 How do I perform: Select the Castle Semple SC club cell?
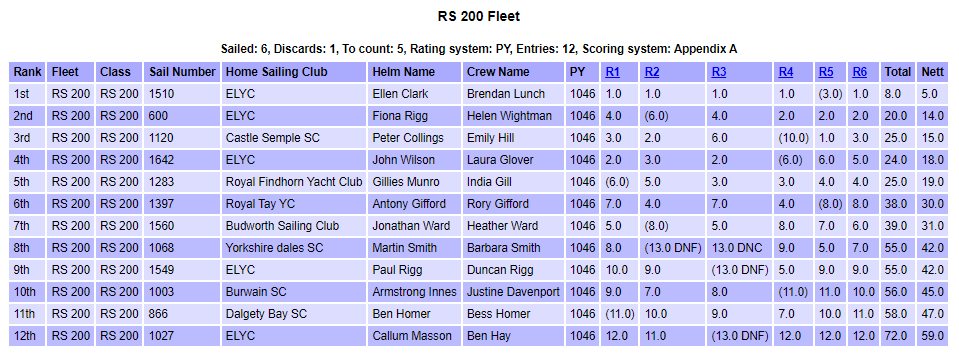point(294,138)
